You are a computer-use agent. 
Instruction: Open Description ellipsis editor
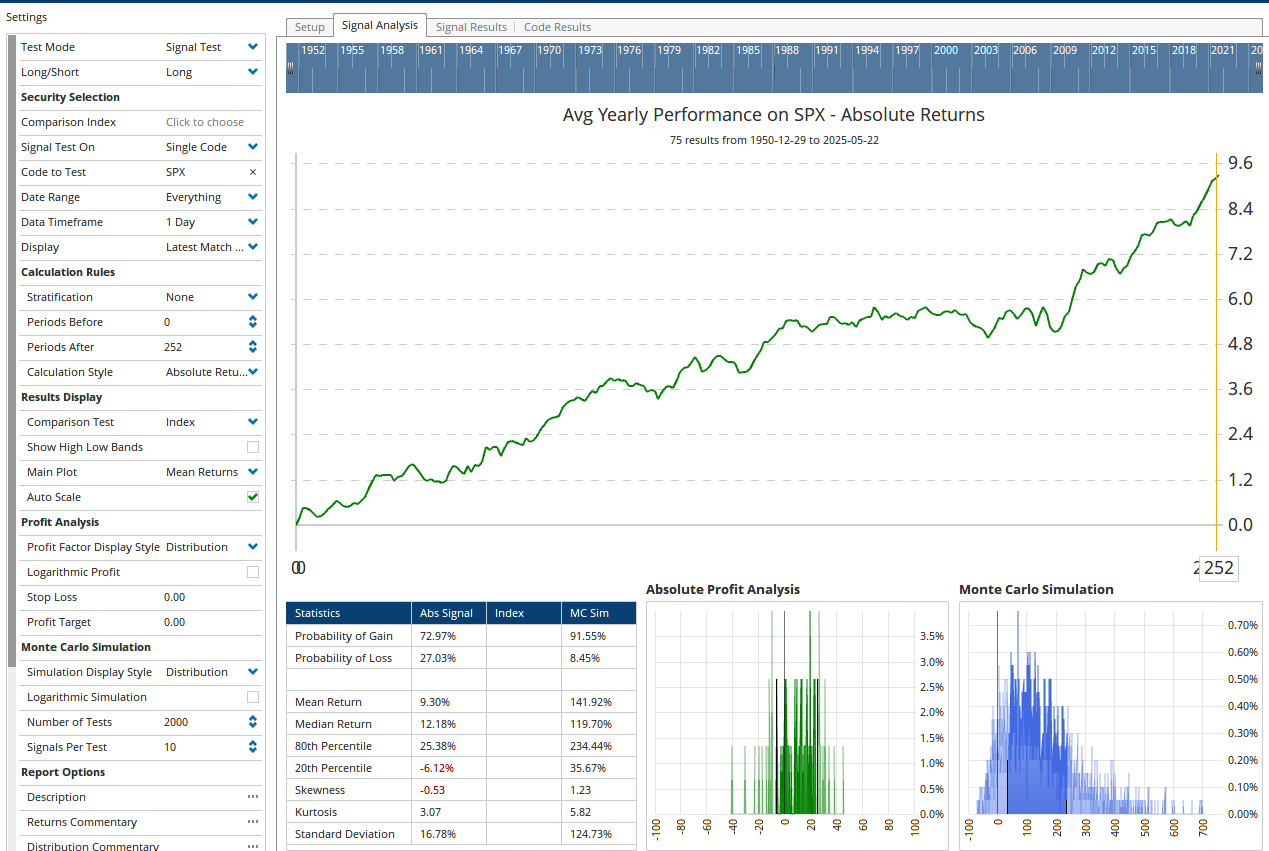click(x=252, y=797)
